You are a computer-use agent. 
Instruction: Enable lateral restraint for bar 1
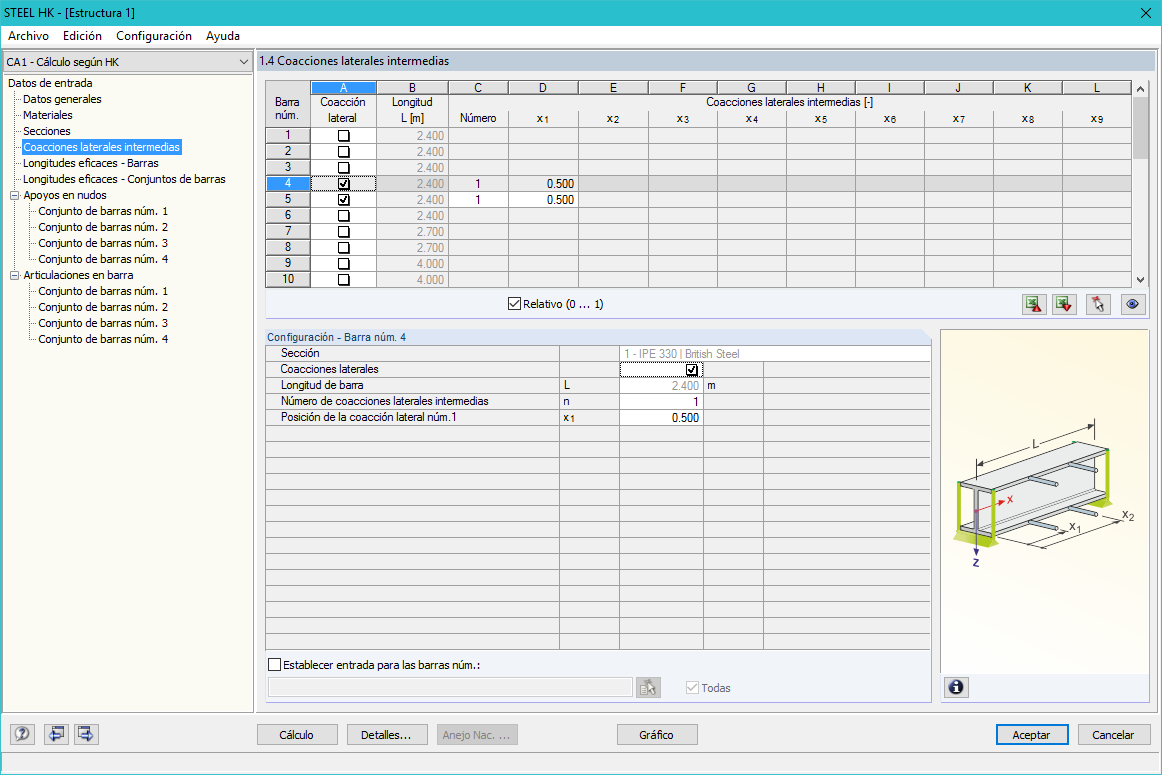[x=344, y=136]
